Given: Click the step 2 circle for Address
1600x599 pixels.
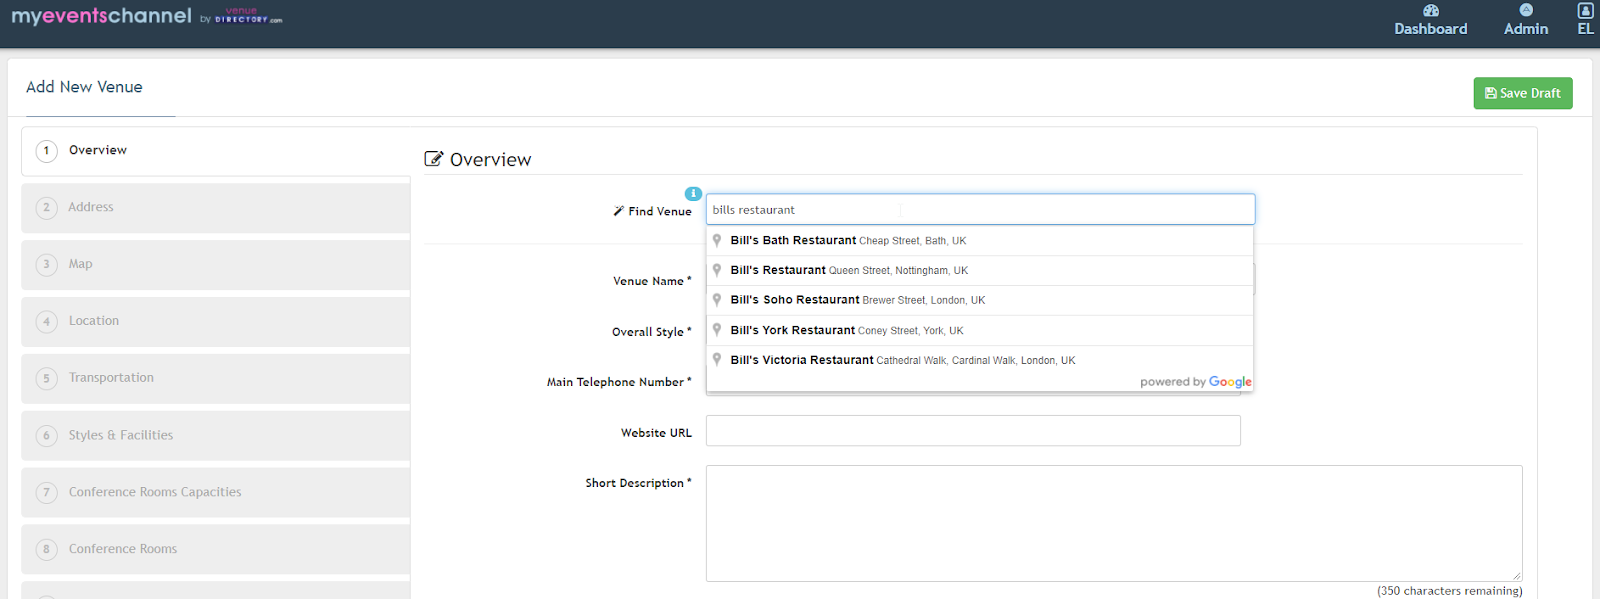Looking at the screenshot, I should (46, 208).
